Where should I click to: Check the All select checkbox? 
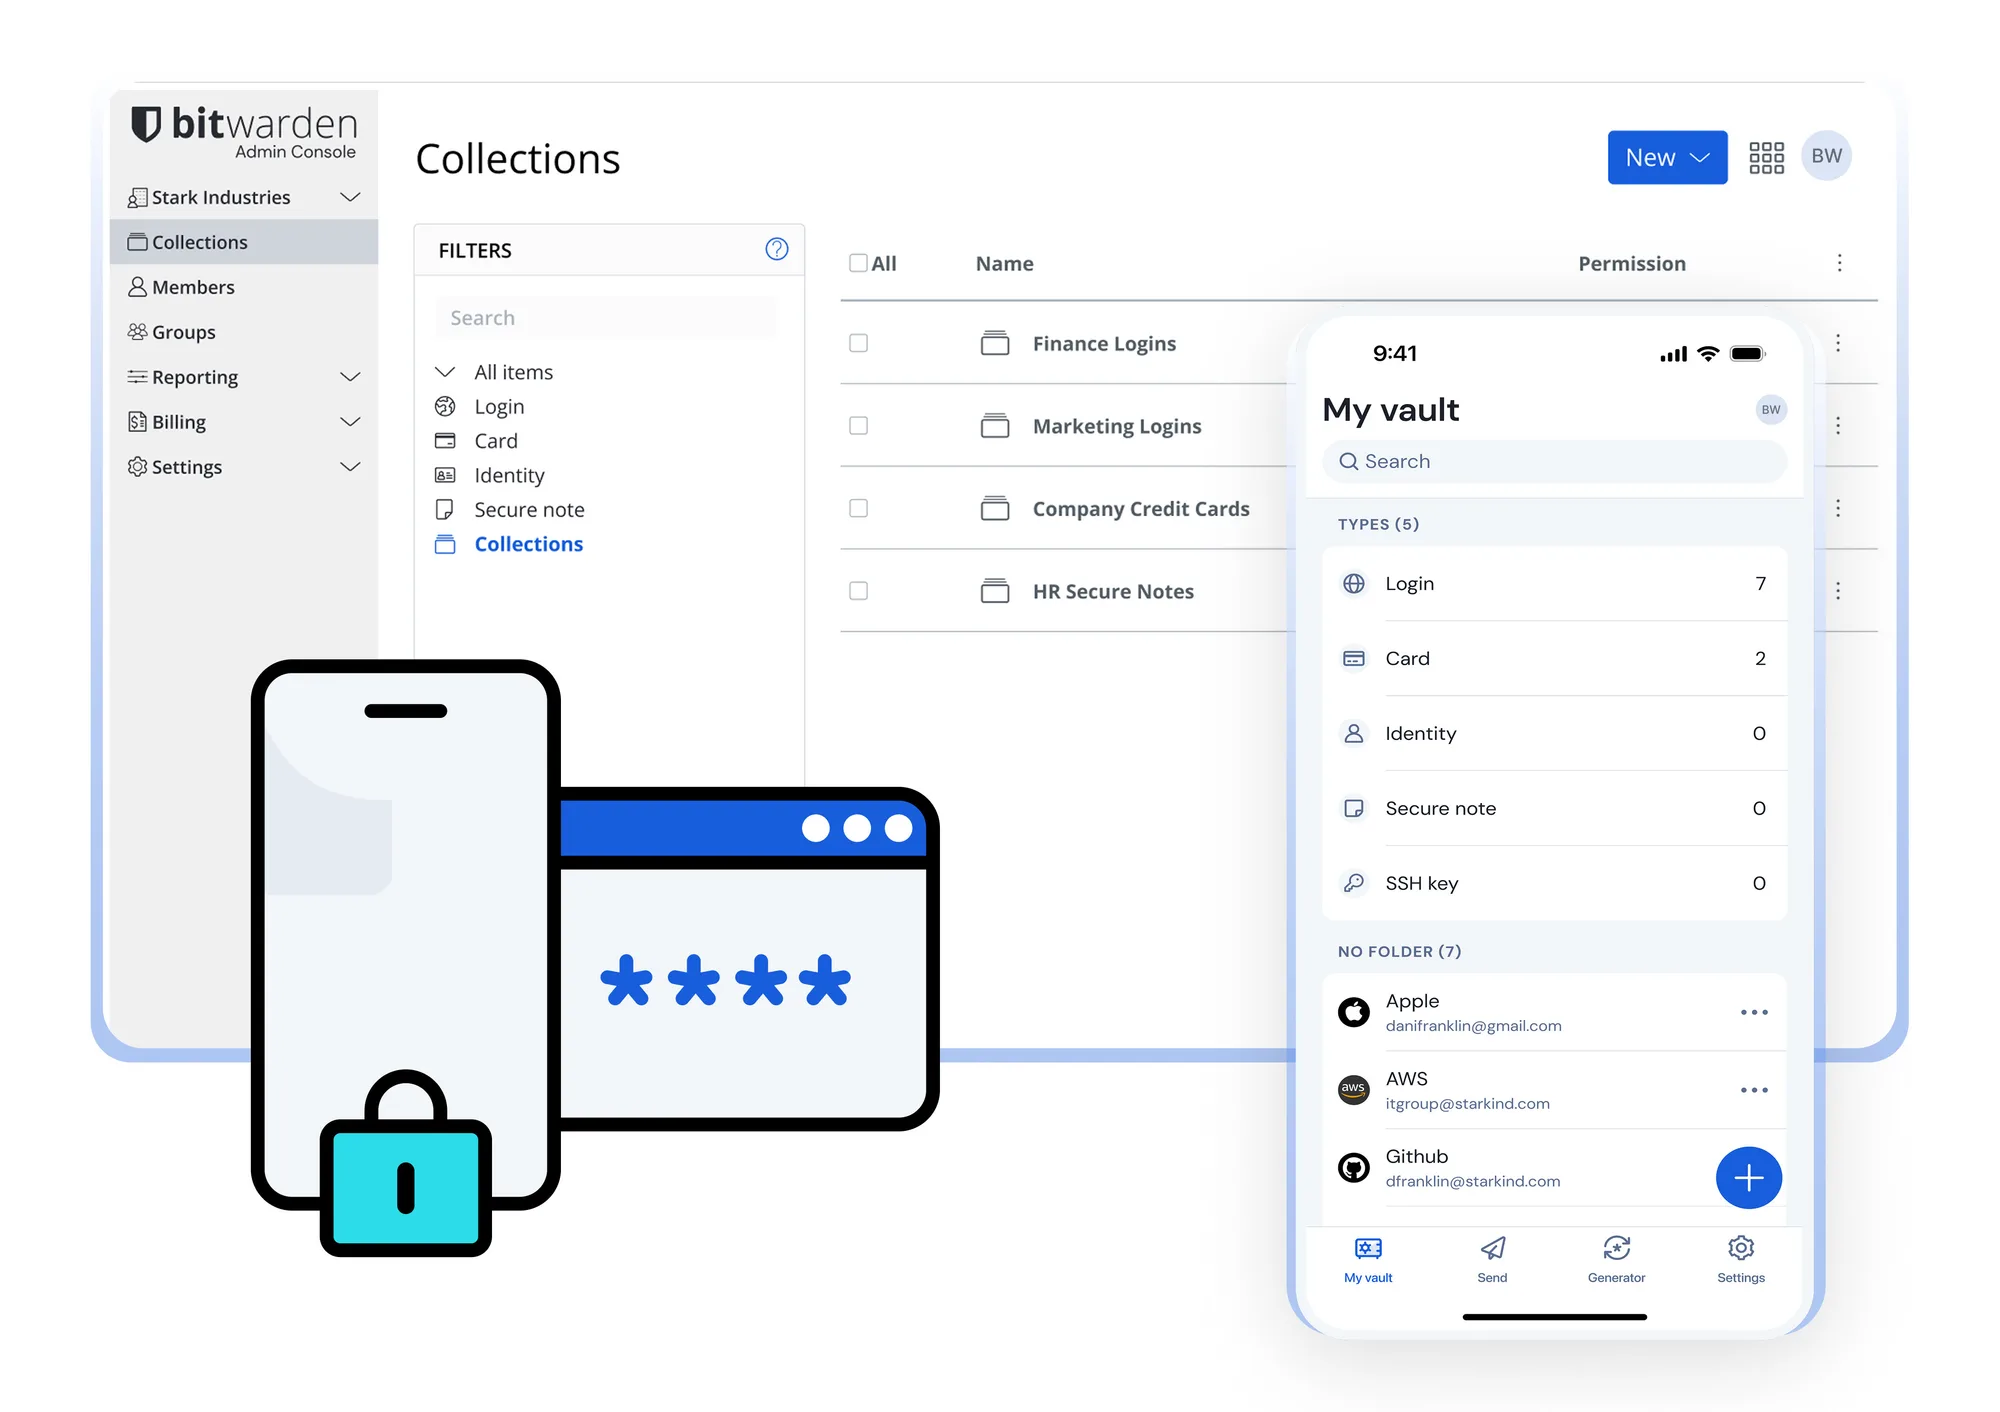point(858,263)
